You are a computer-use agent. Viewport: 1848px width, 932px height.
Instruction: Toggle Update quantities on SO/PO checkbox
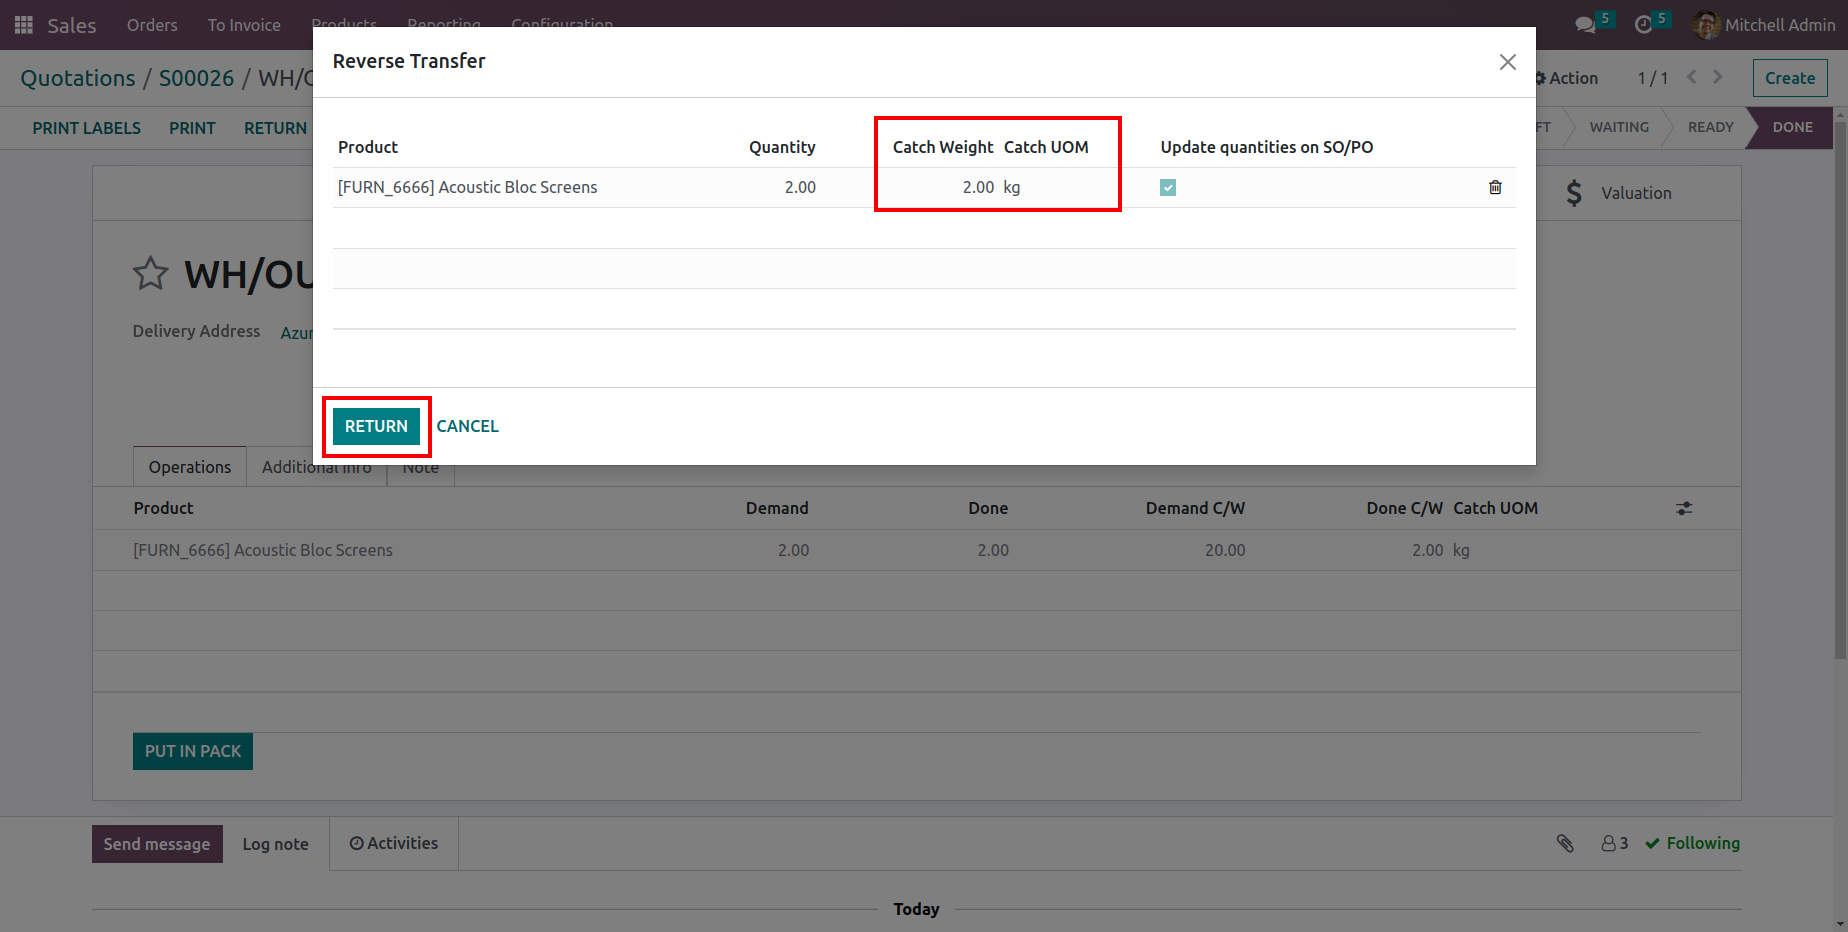tap(1168, 187)
